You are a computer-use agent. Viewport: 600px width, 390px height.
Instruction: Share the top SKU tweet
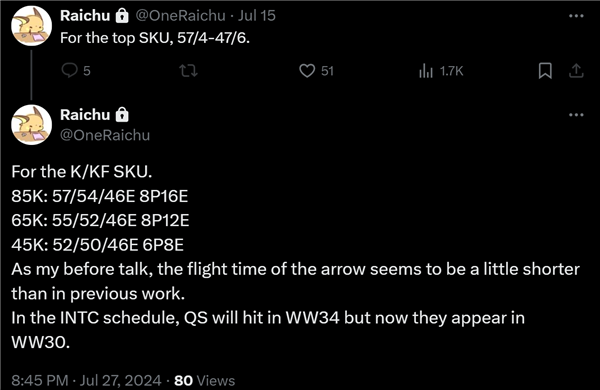(x=576, y=71)
